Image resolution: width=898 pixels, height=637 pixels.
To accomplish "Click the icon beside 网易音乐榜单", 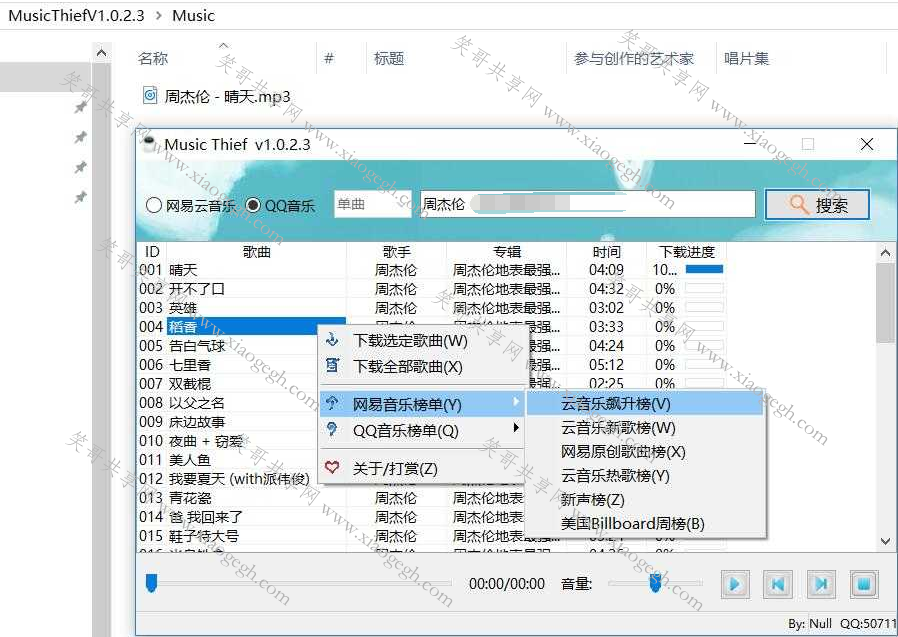I will (332, 404).
